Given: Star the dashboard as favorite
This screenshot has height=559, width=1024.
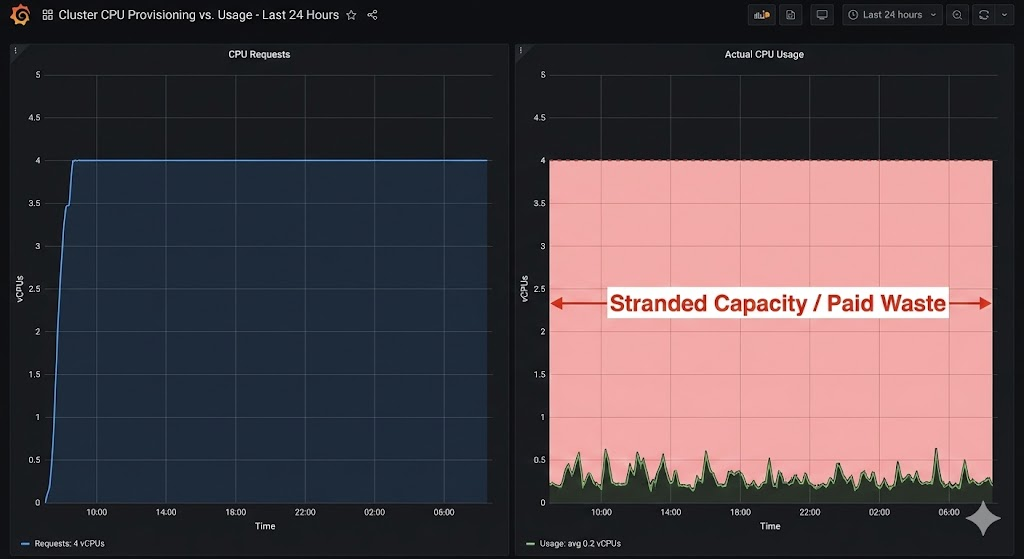Looking at the screenshot, I should (351, 15).
